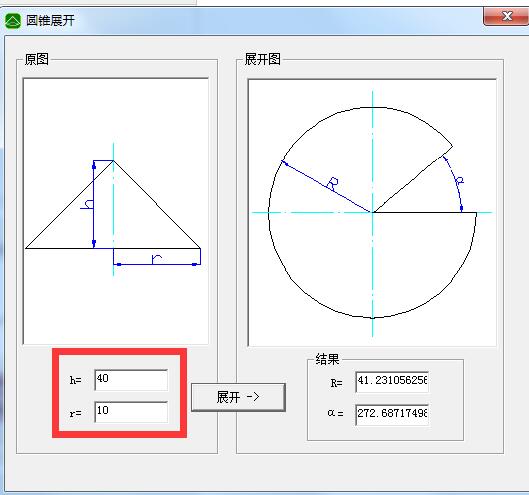
Task: Click the h= label text
Action: tap(76, 380)
